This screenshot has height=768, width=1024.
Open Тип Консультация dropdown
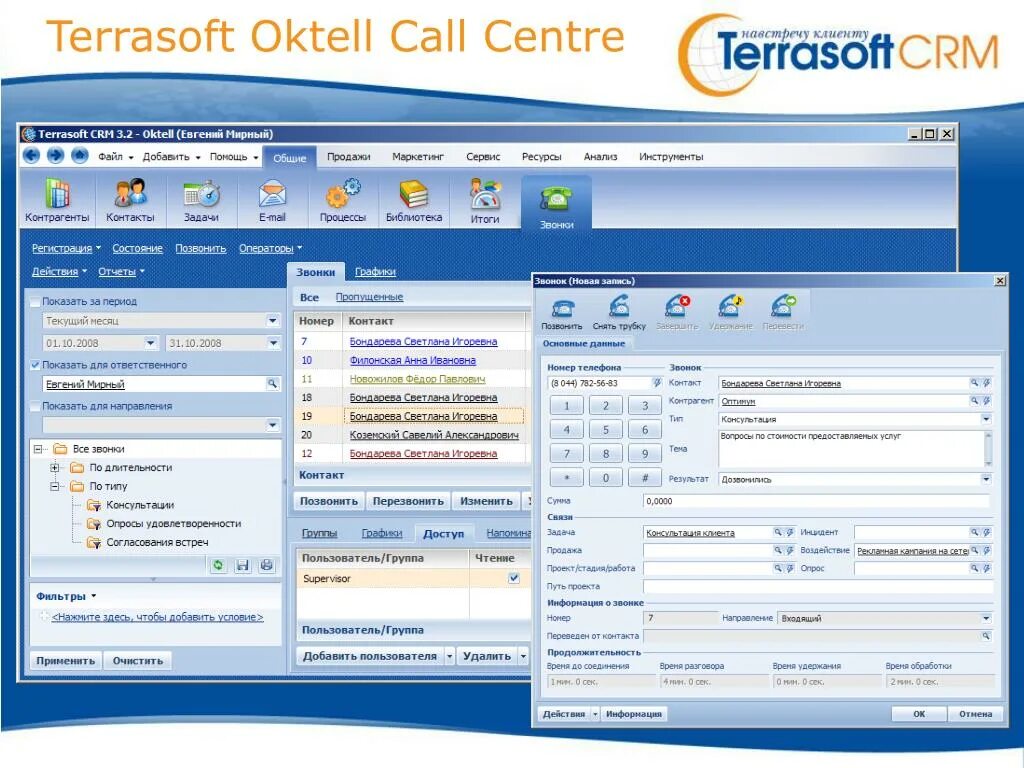coord(985,419)
